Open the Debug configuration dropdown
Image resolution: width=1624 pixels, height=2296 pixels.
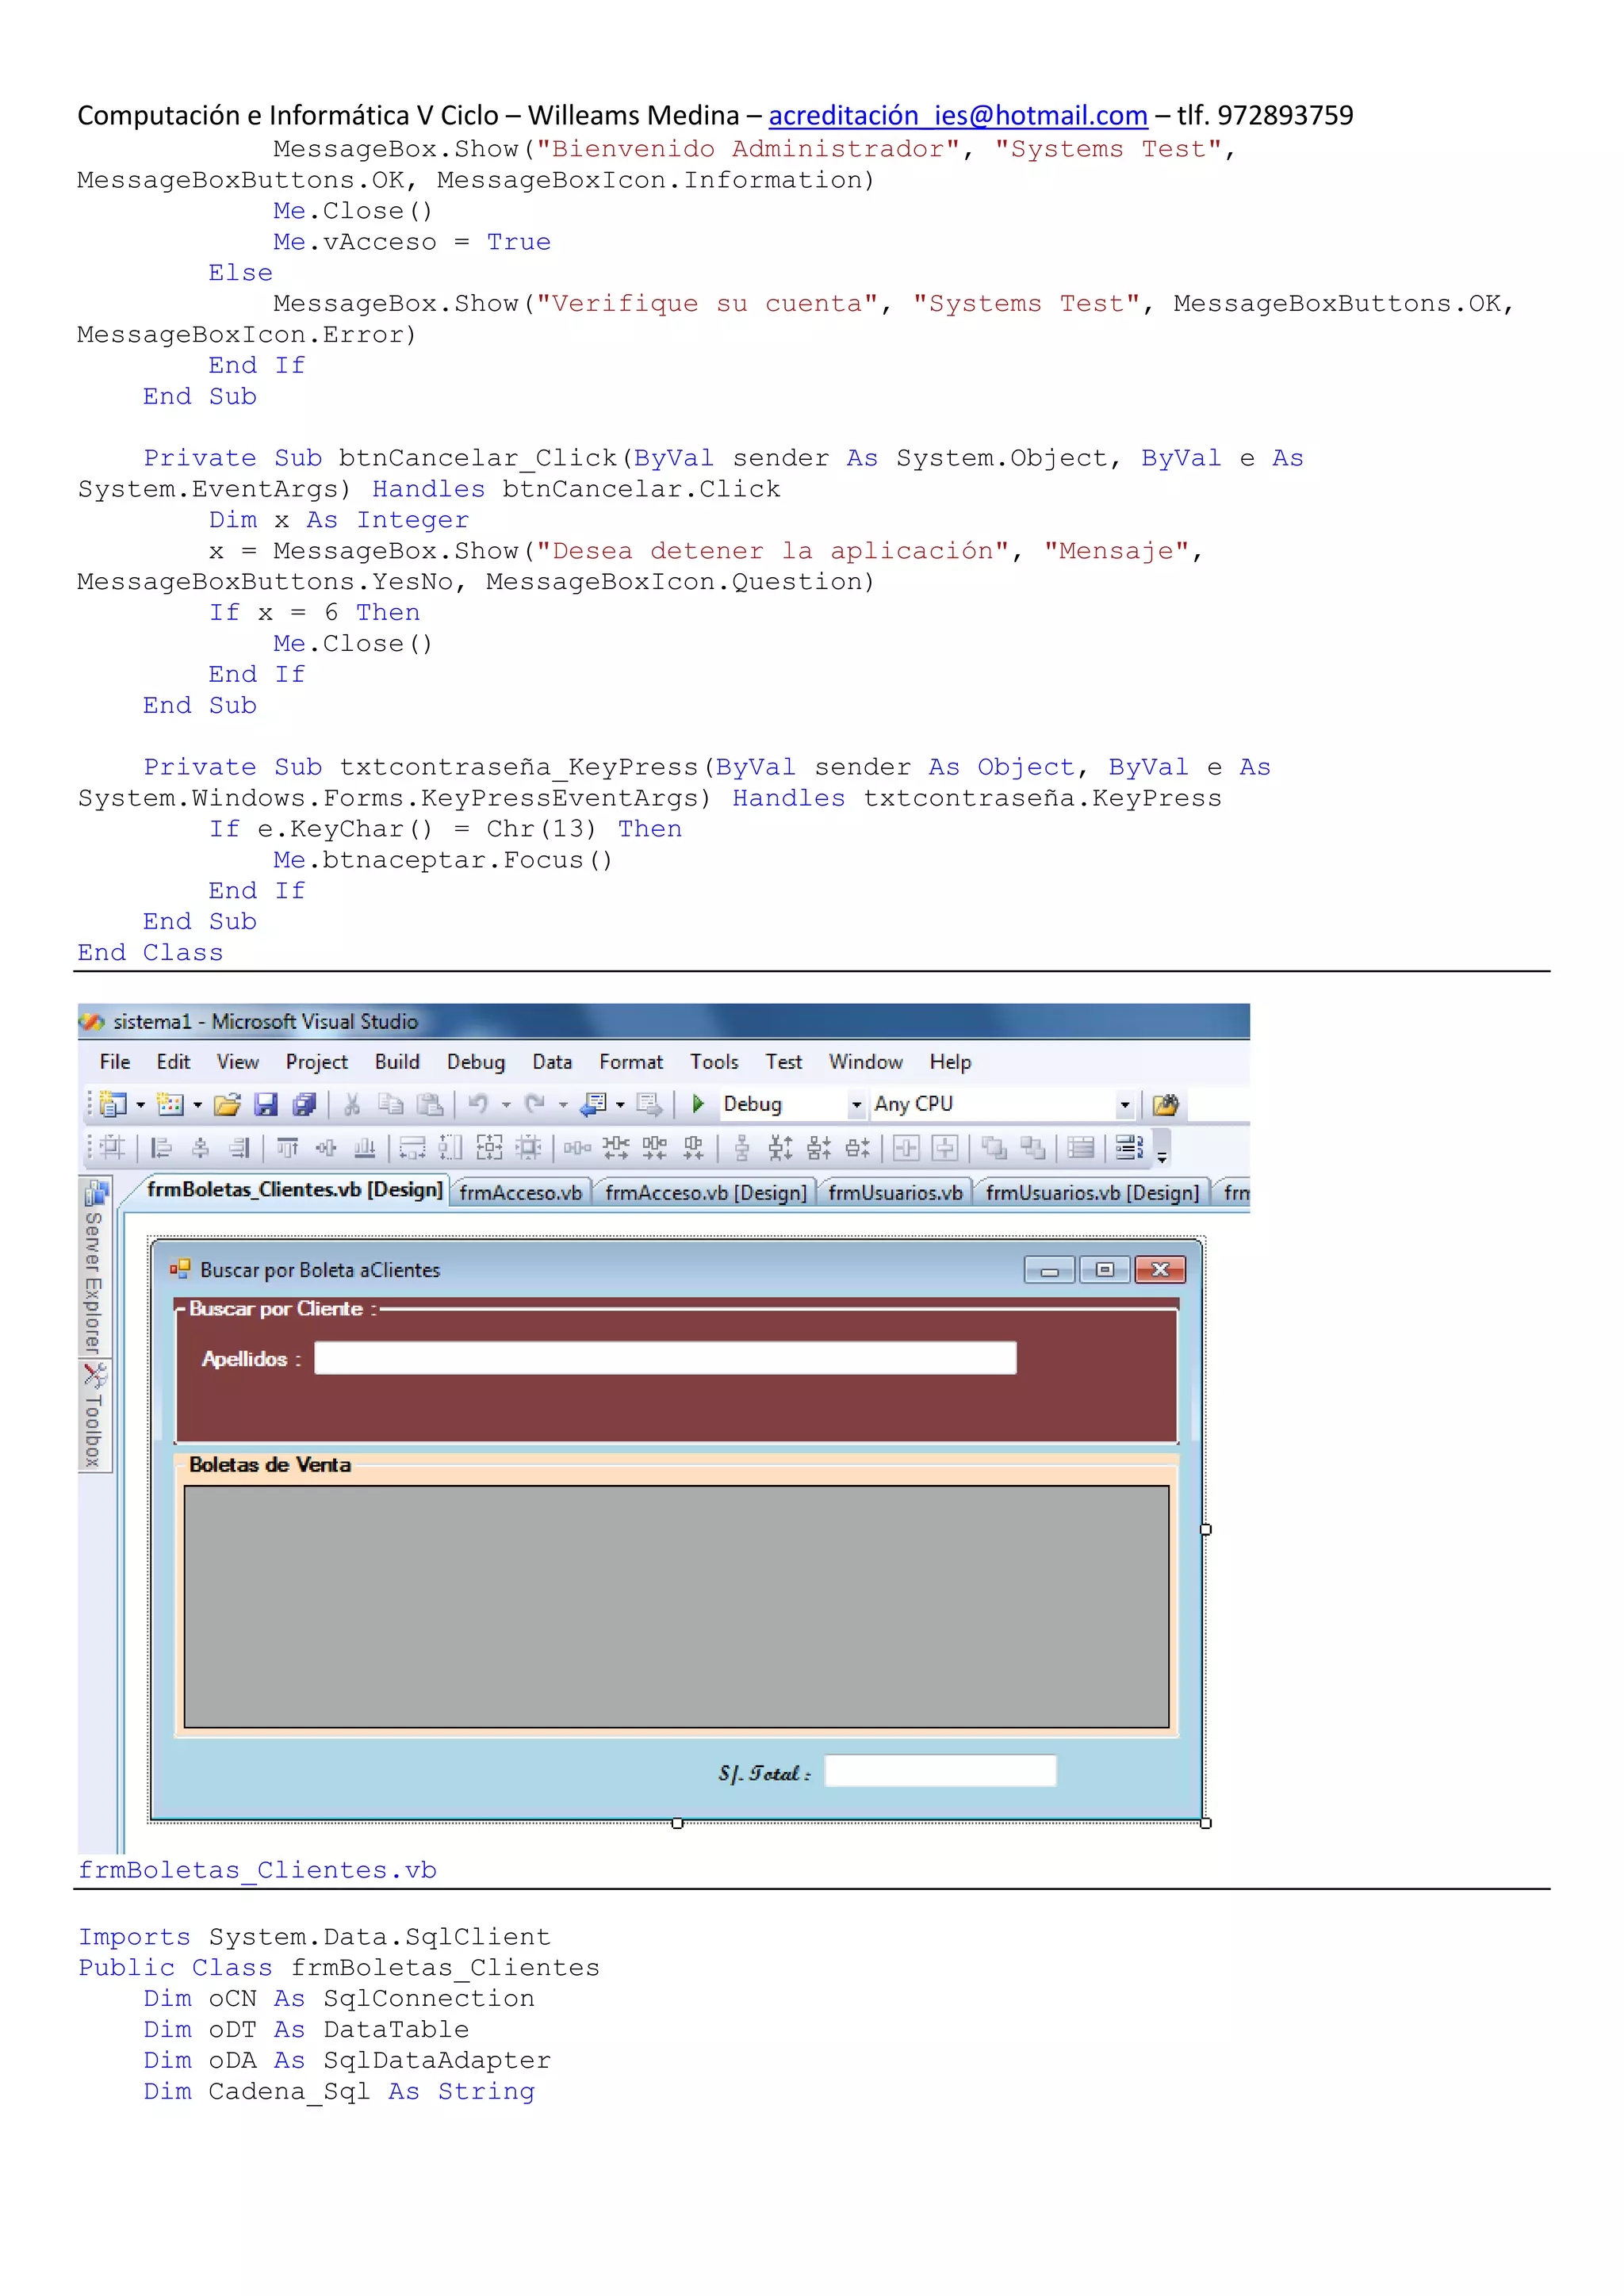(x=856, y=1105)
